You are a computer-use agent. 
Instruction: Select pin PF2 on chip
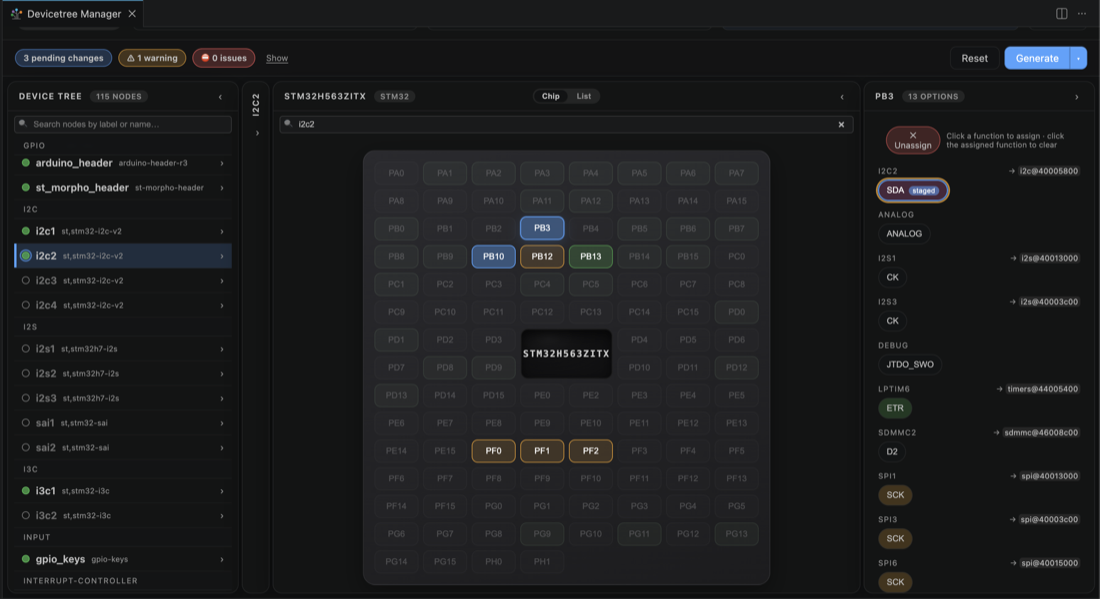591,450
